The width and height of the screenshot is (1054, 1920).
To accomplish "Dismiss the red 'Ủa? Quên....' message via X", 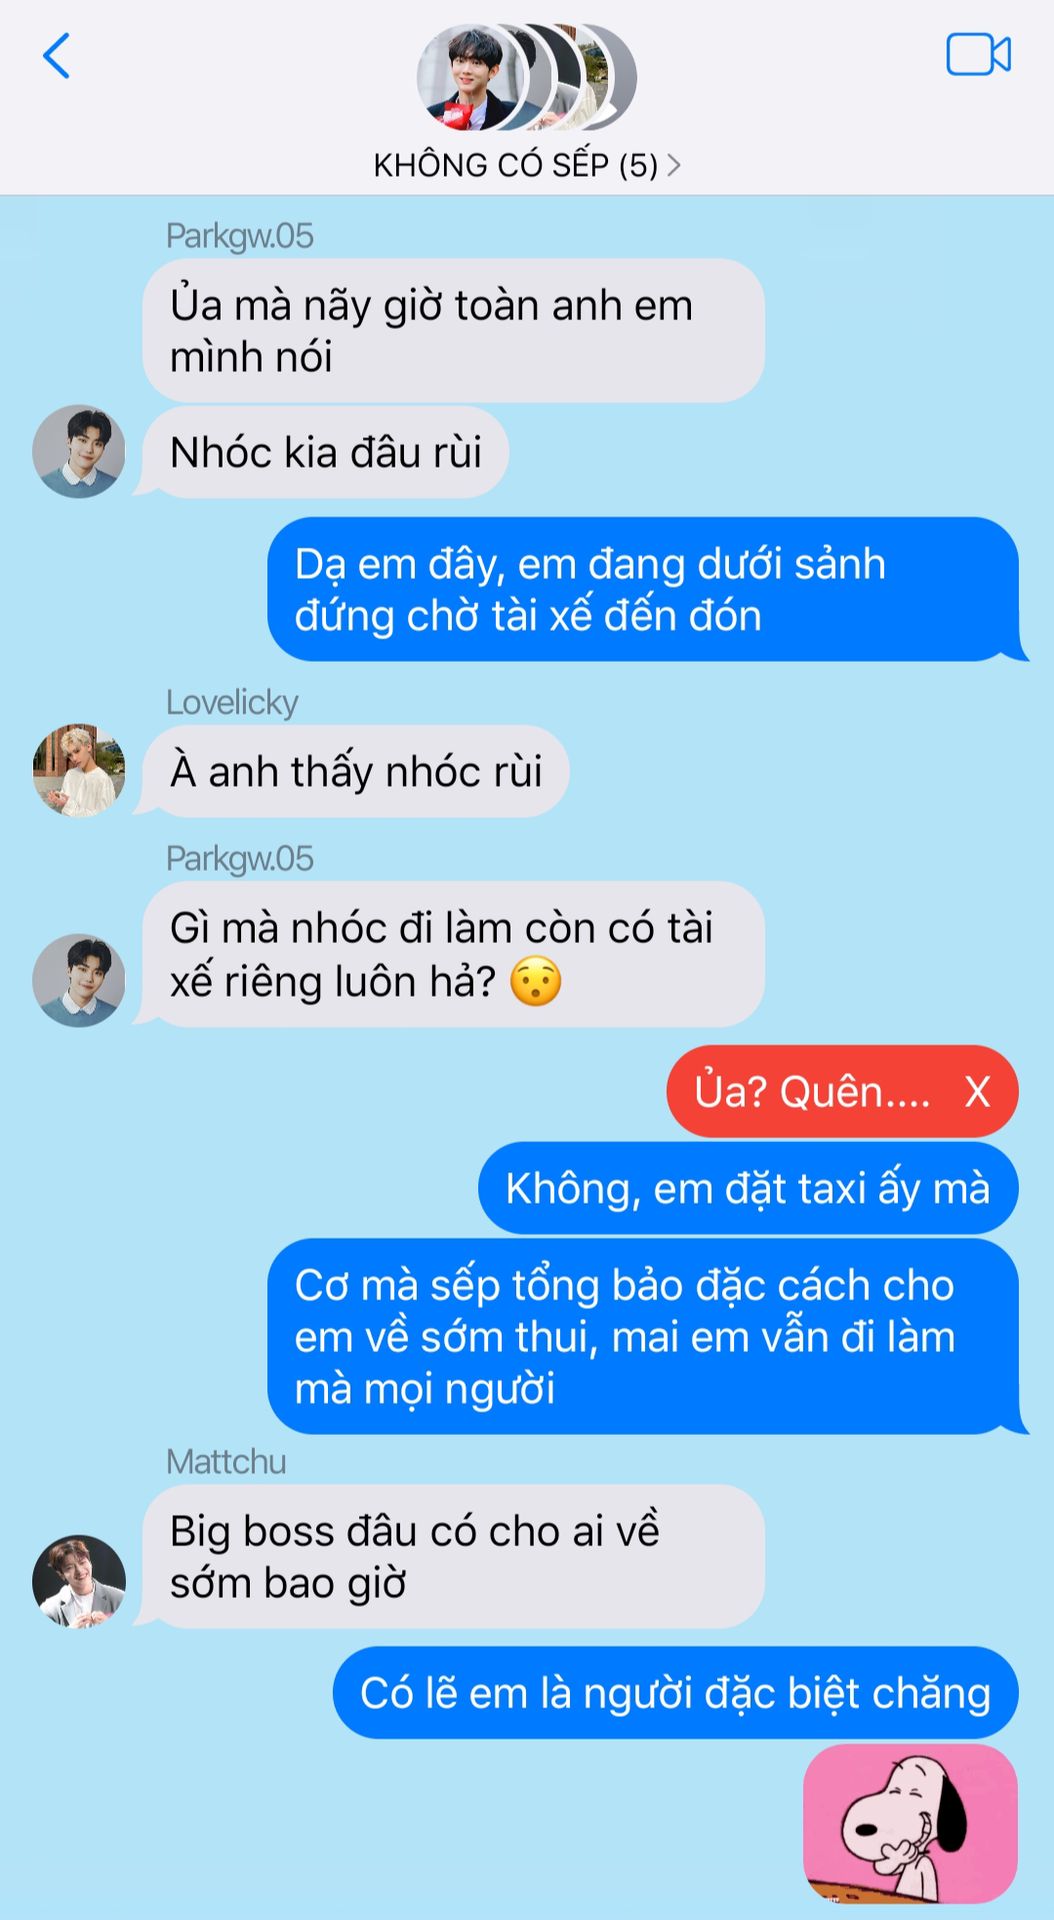I will coord(977,1092).
